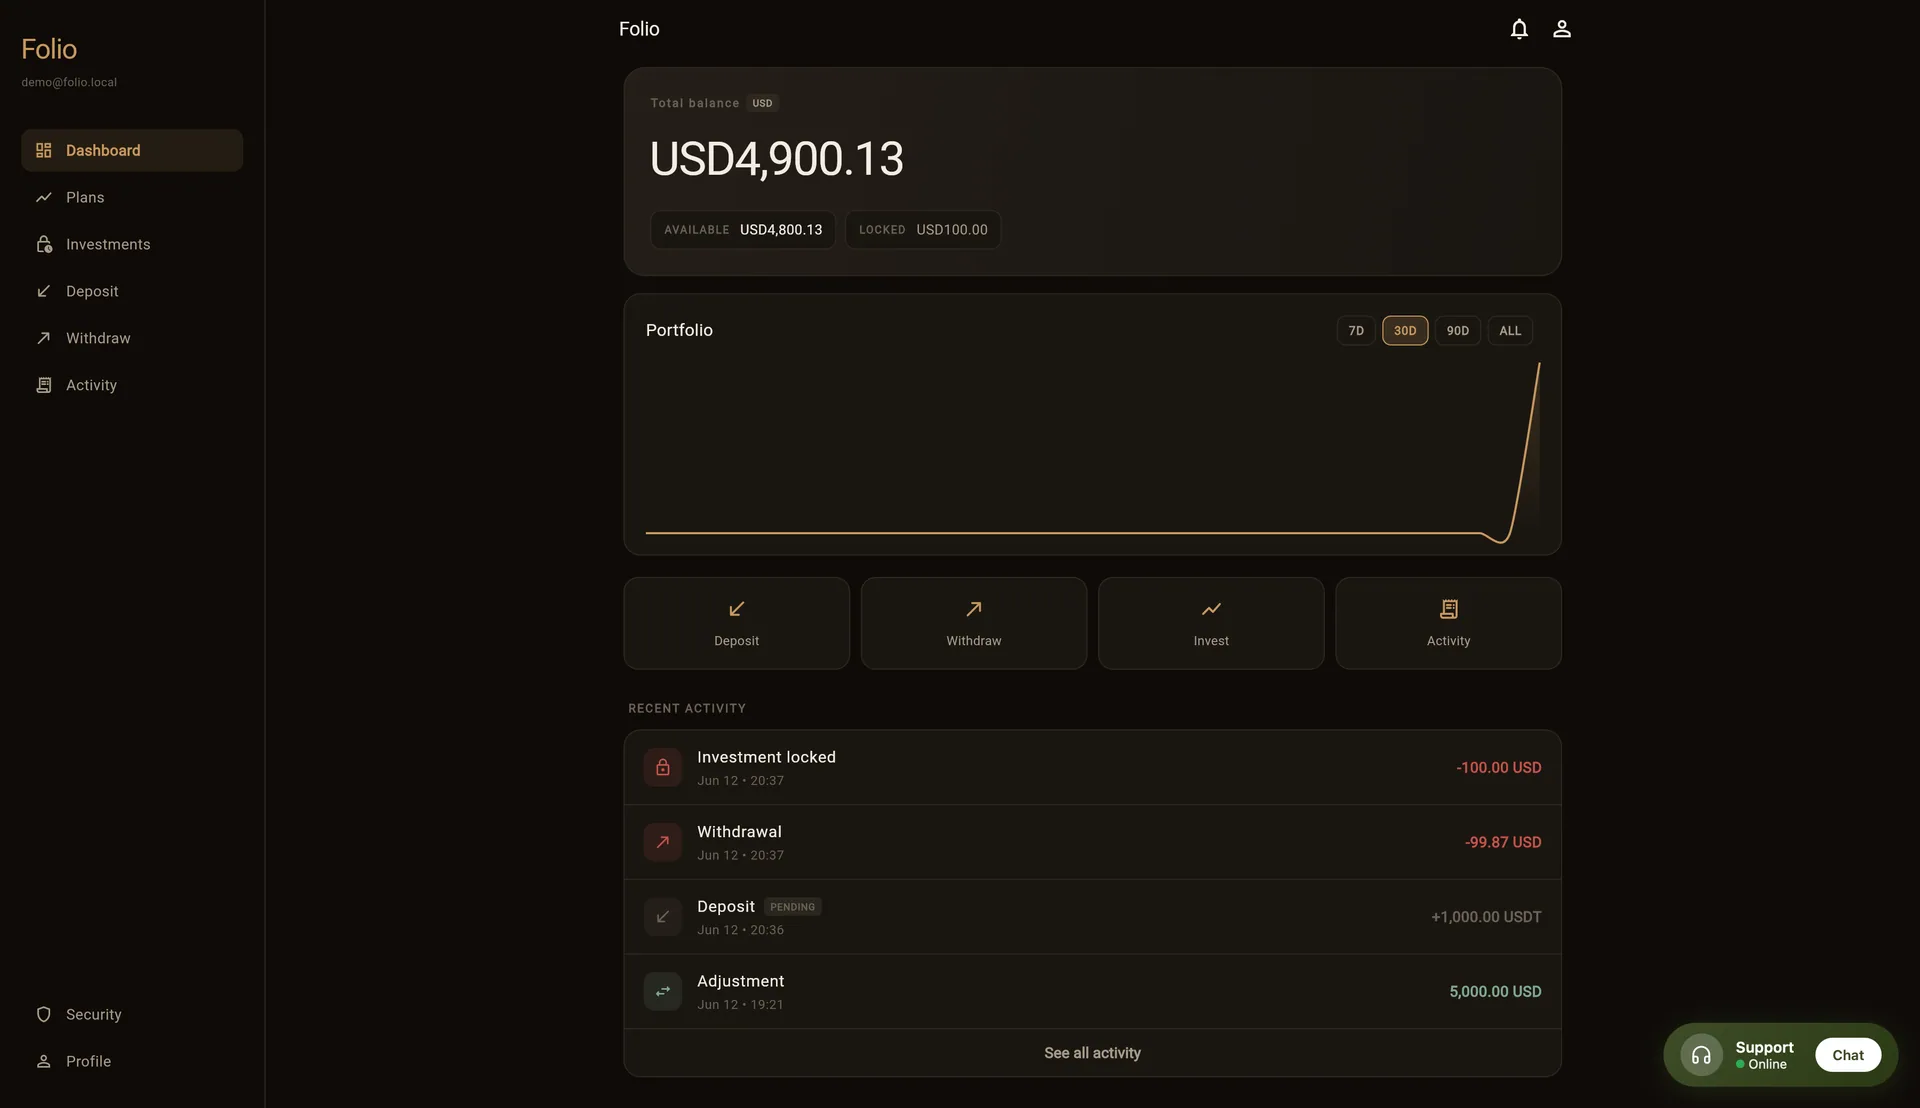
Task: Click the lock icon beside Investment locked
Action: click(x=663, y=767)
